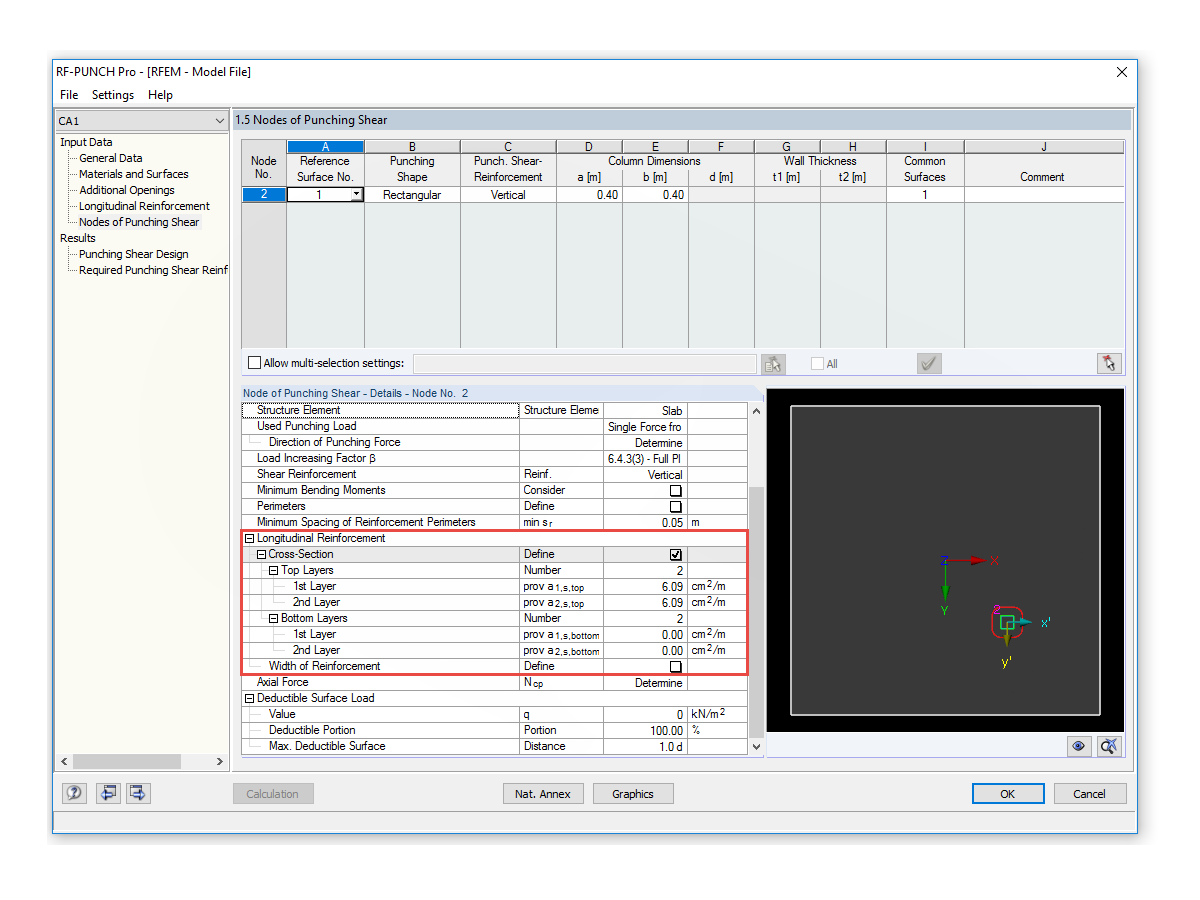The image size is (1200, 900).
Task: Click Max. Deductible Surface value 1.0 d
Action: (645, 746)
